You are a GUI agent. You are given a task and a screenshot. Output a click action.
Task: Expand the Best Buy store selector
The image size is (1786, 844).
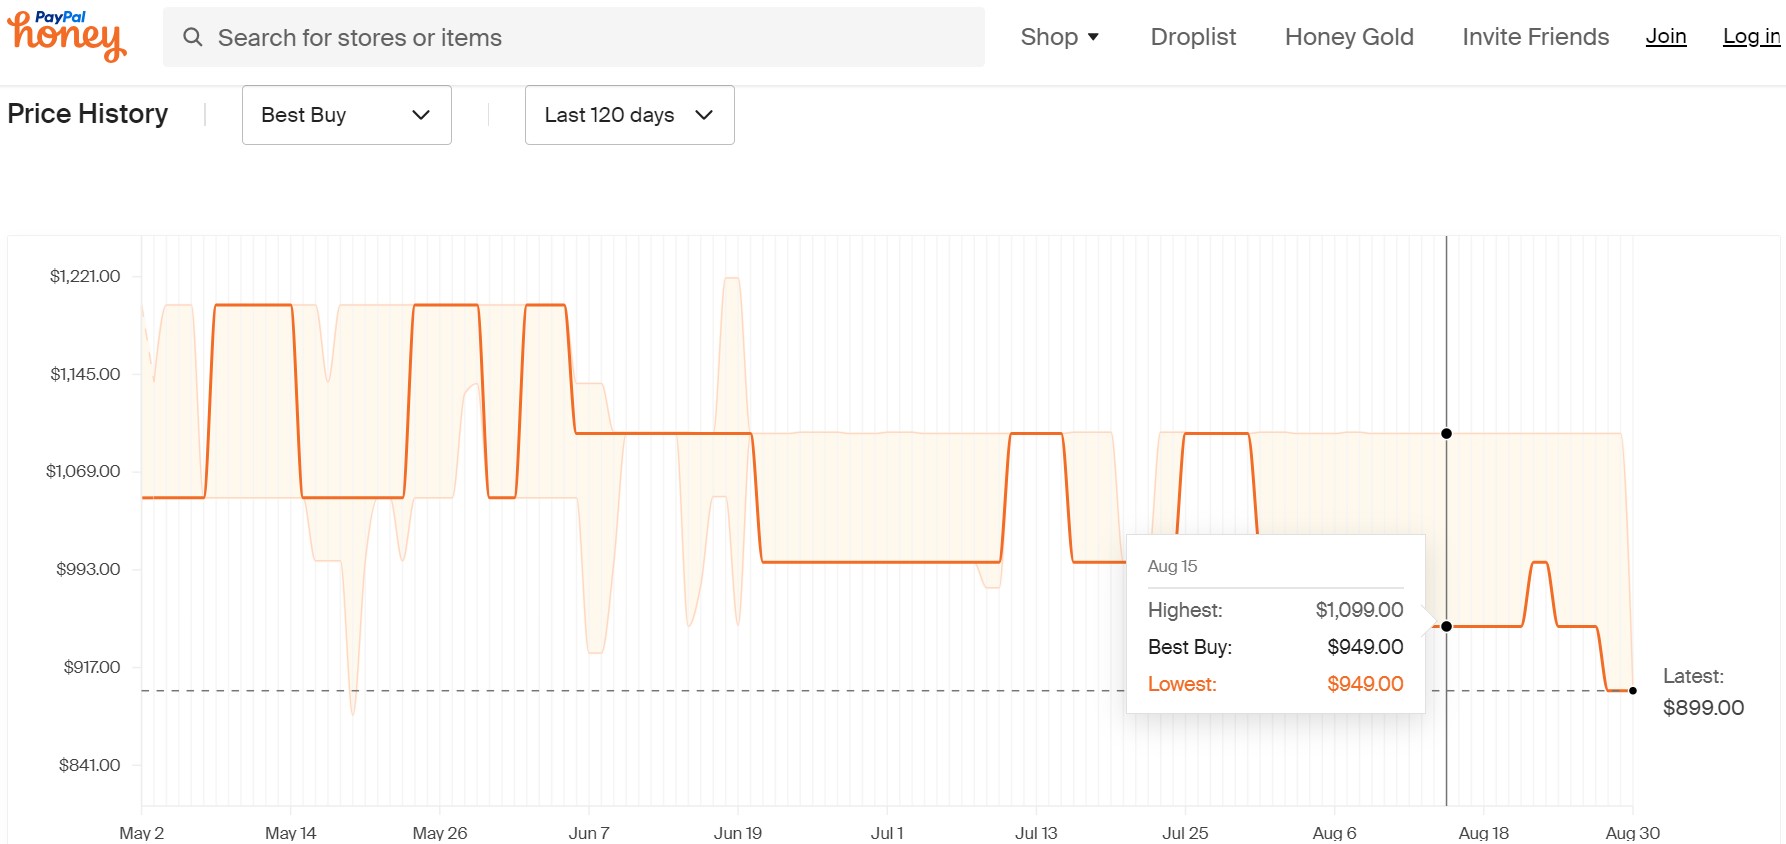coord(347,115)
